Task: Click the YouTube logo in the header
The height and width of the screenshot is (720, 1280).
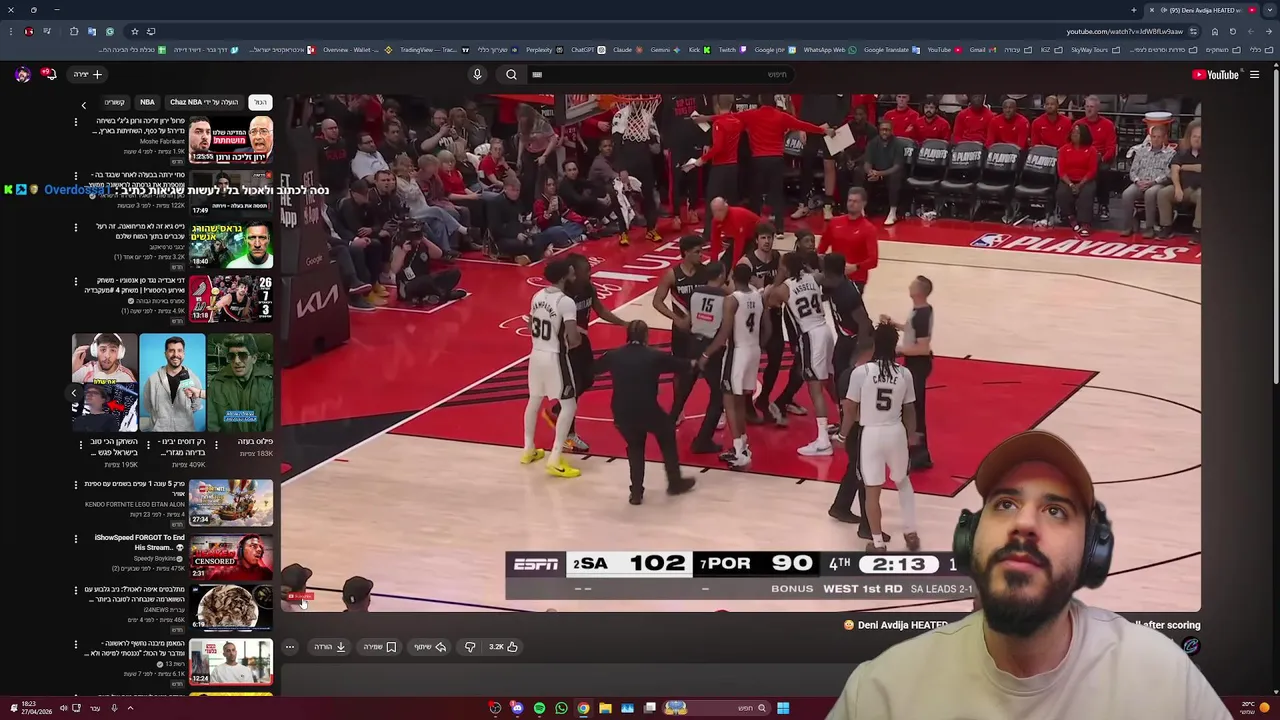Action: tap(1215, 74)
